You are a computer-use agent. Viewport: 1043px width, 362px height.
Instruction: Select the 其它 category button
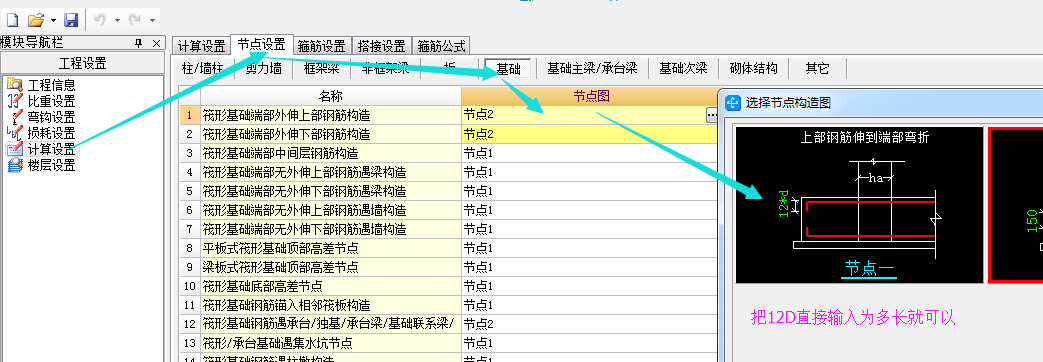click(x=818, y=68)
